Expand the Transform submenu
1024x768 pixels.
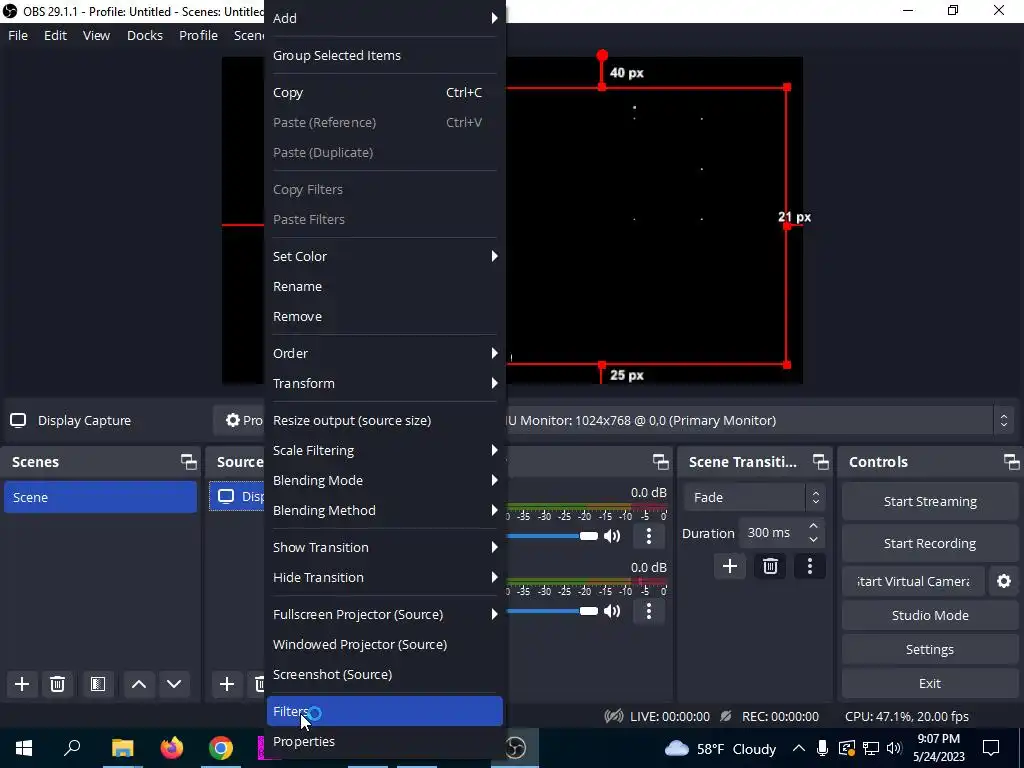click(385, 383)
